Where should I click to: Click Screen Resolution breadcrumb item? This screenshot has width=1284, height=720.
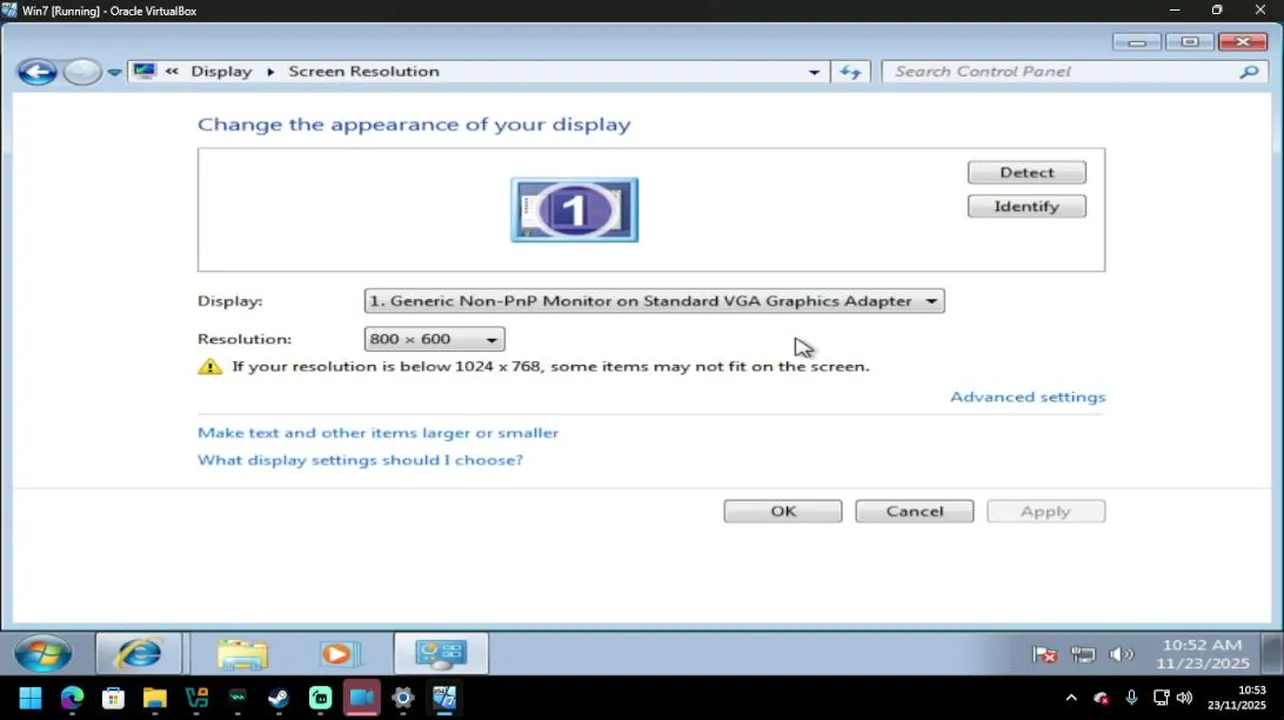(x=364, y=72)
